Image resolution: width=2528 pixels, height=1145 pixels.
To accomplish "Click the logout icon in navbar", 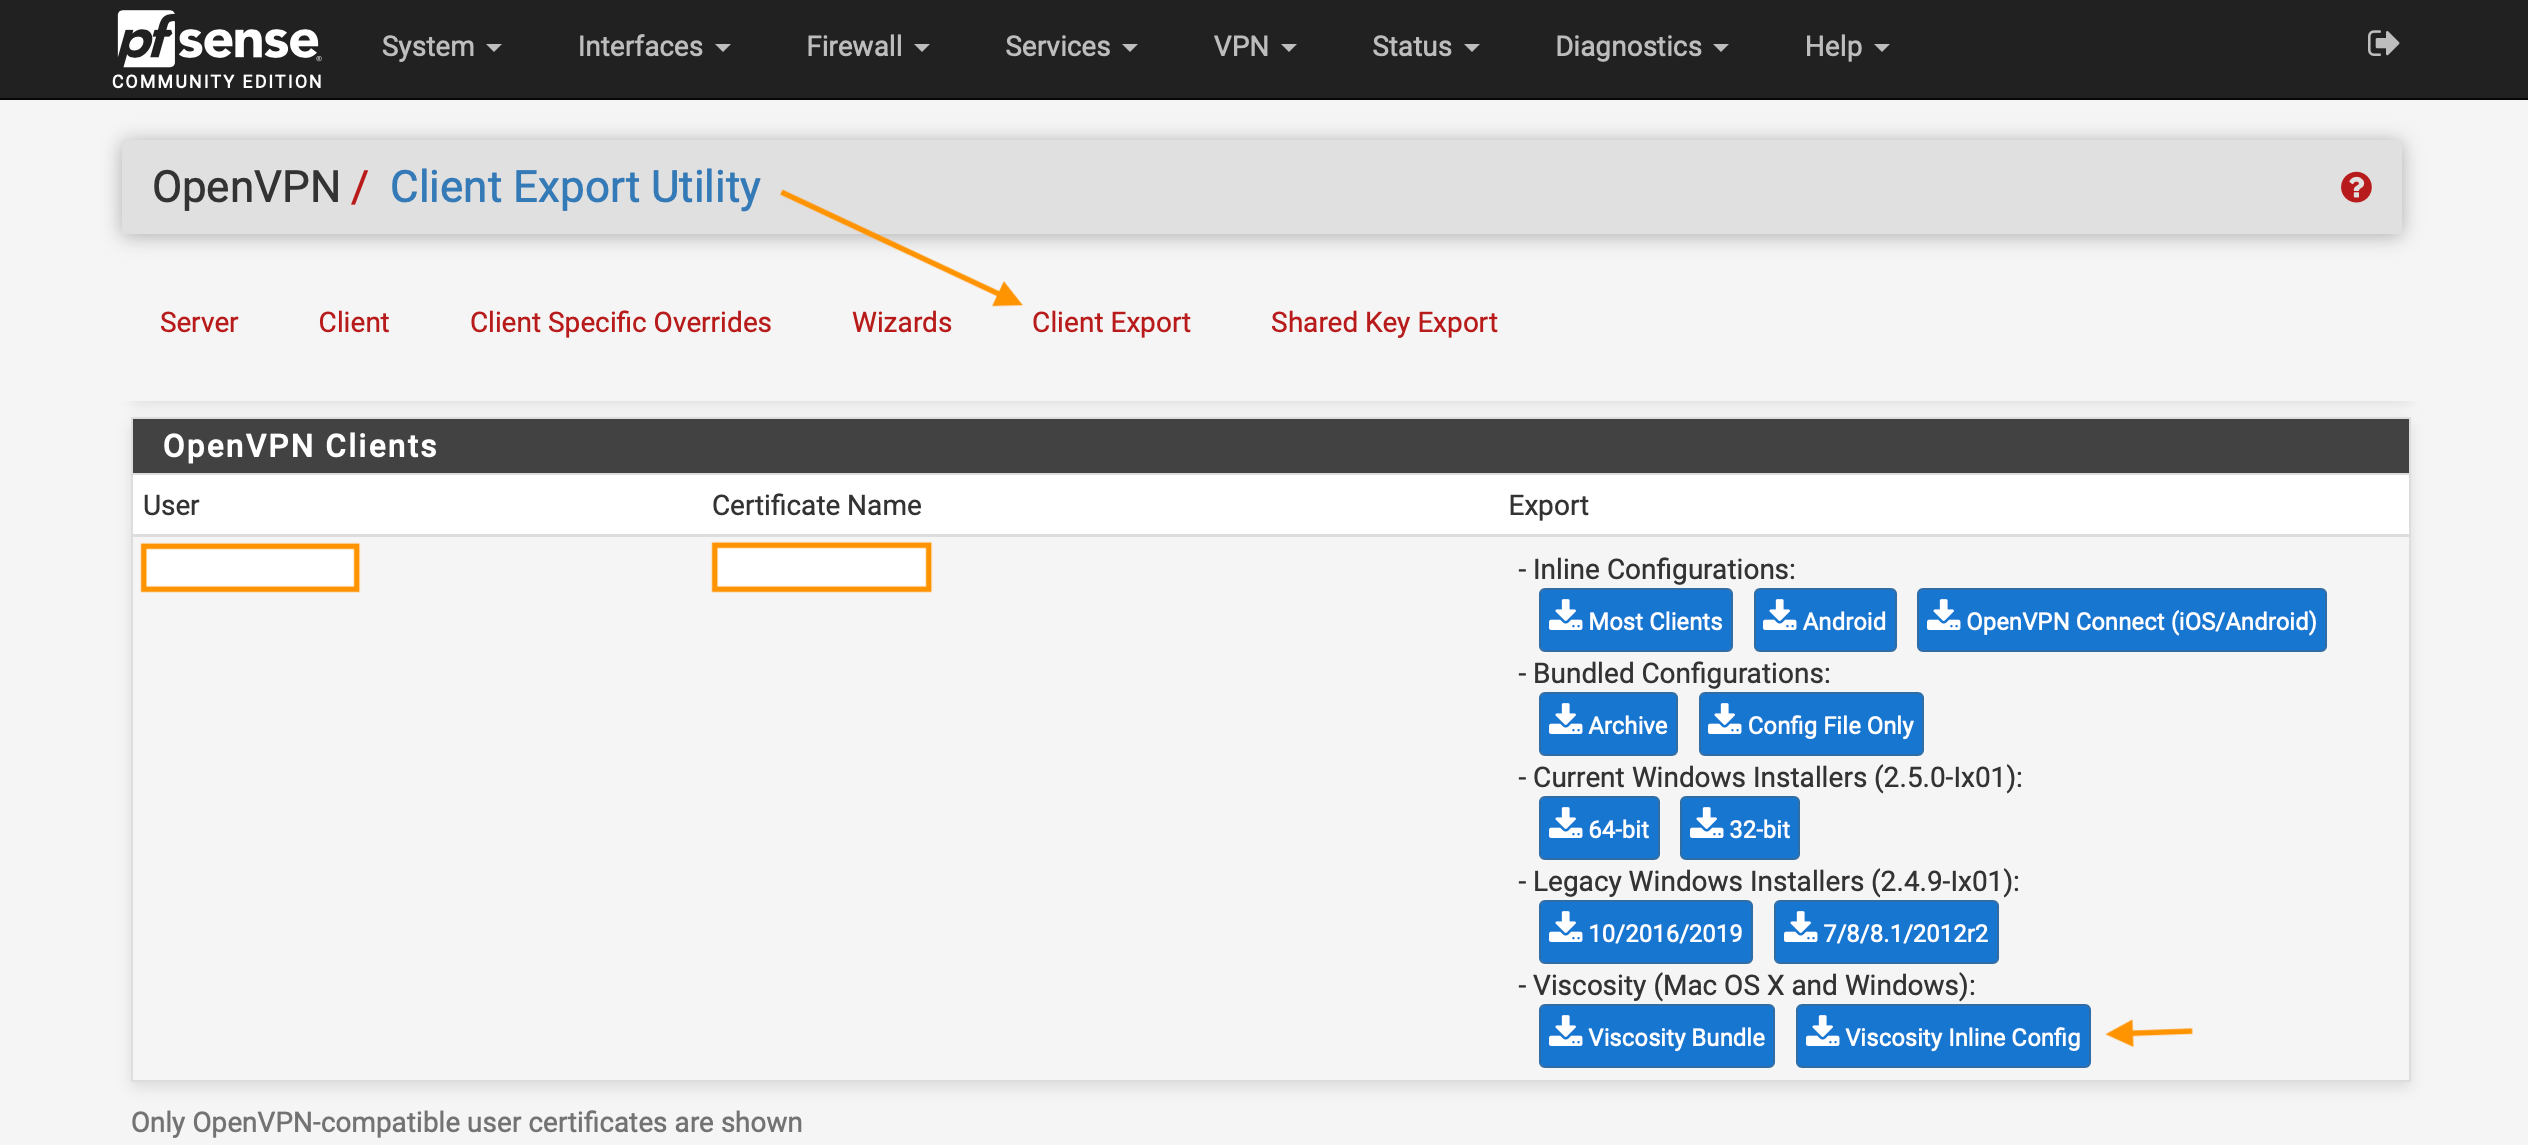I will 2382,44.
